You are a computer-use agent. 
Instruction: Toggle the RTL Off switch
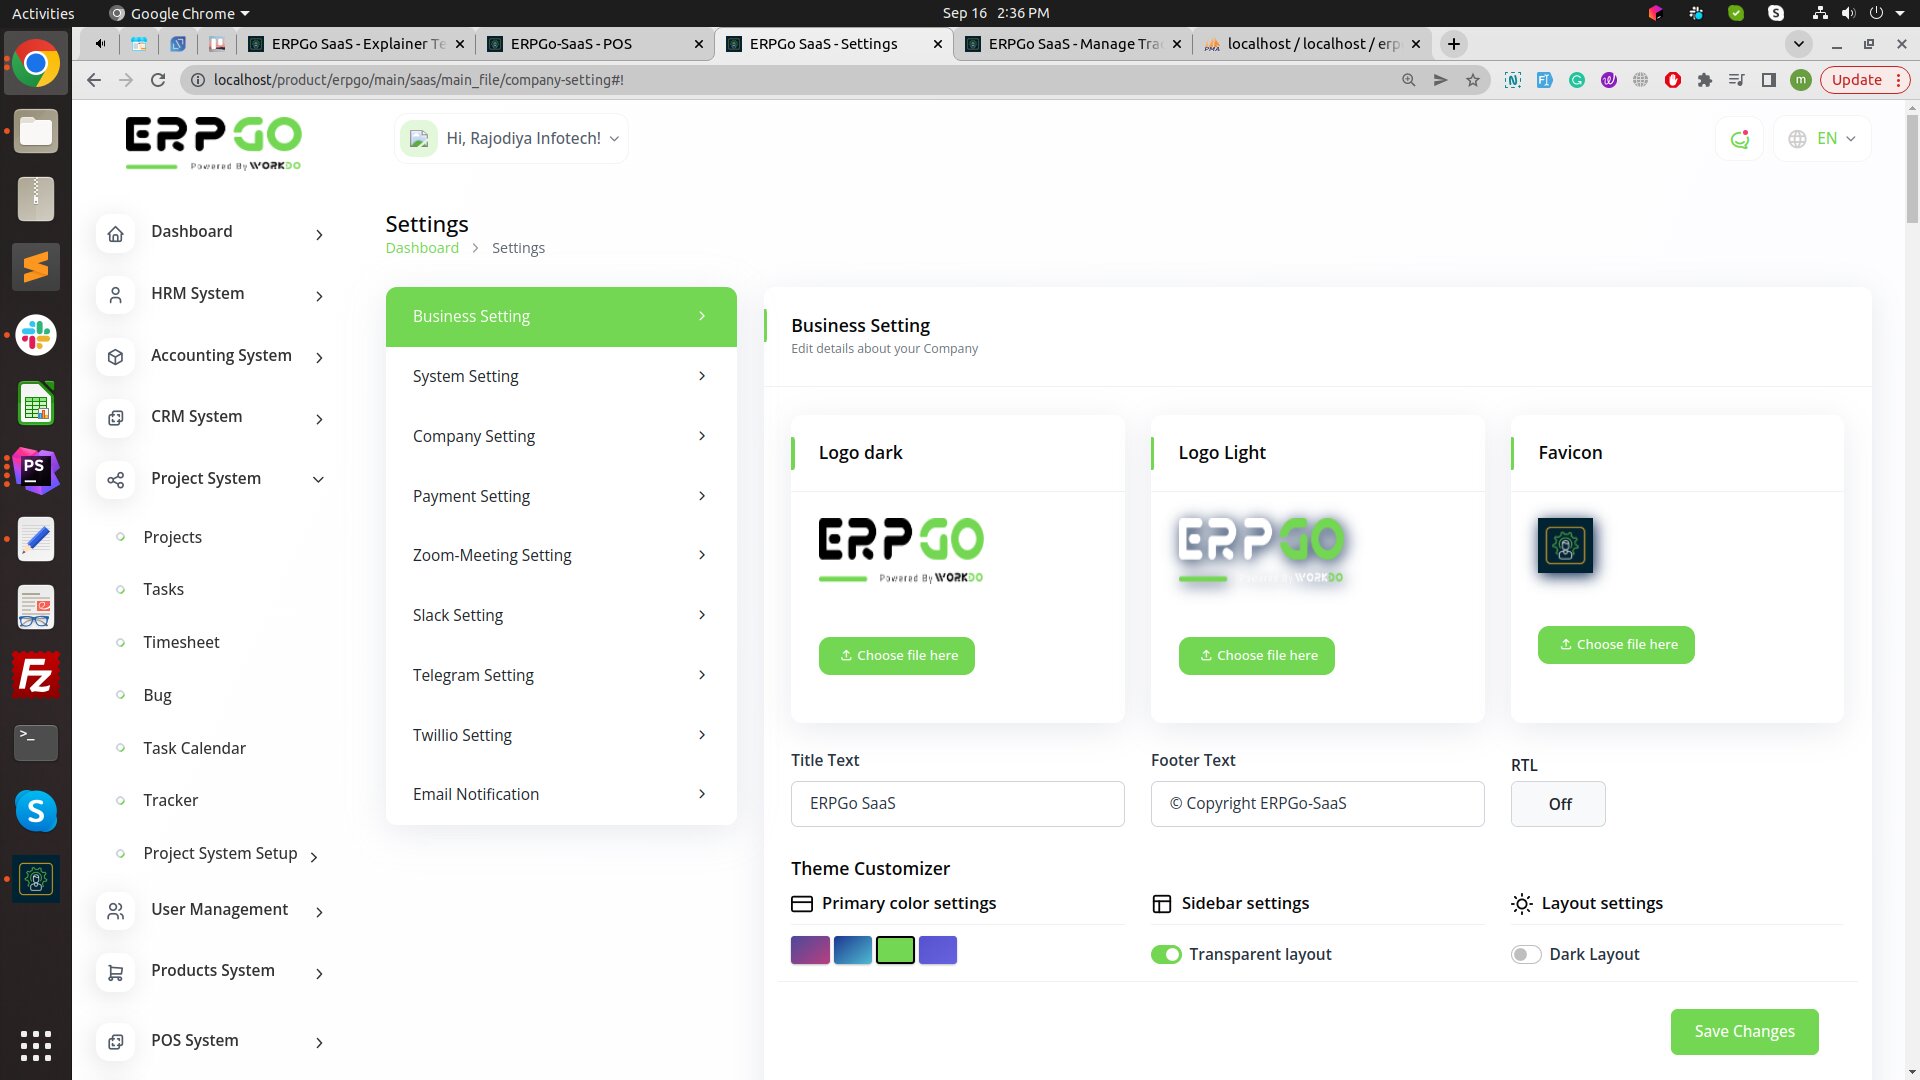(x=1558, y=804)
